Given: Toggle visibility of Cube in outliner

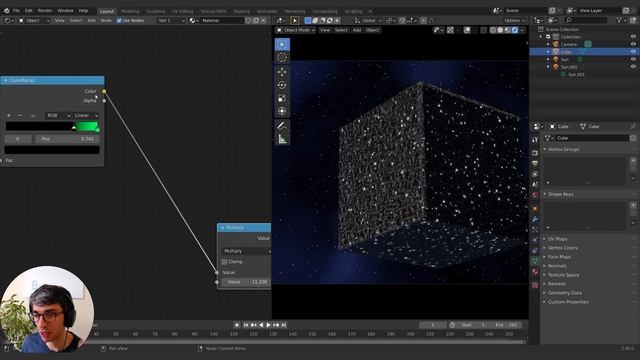Looking at the screenshot, I should coord(633,52).
